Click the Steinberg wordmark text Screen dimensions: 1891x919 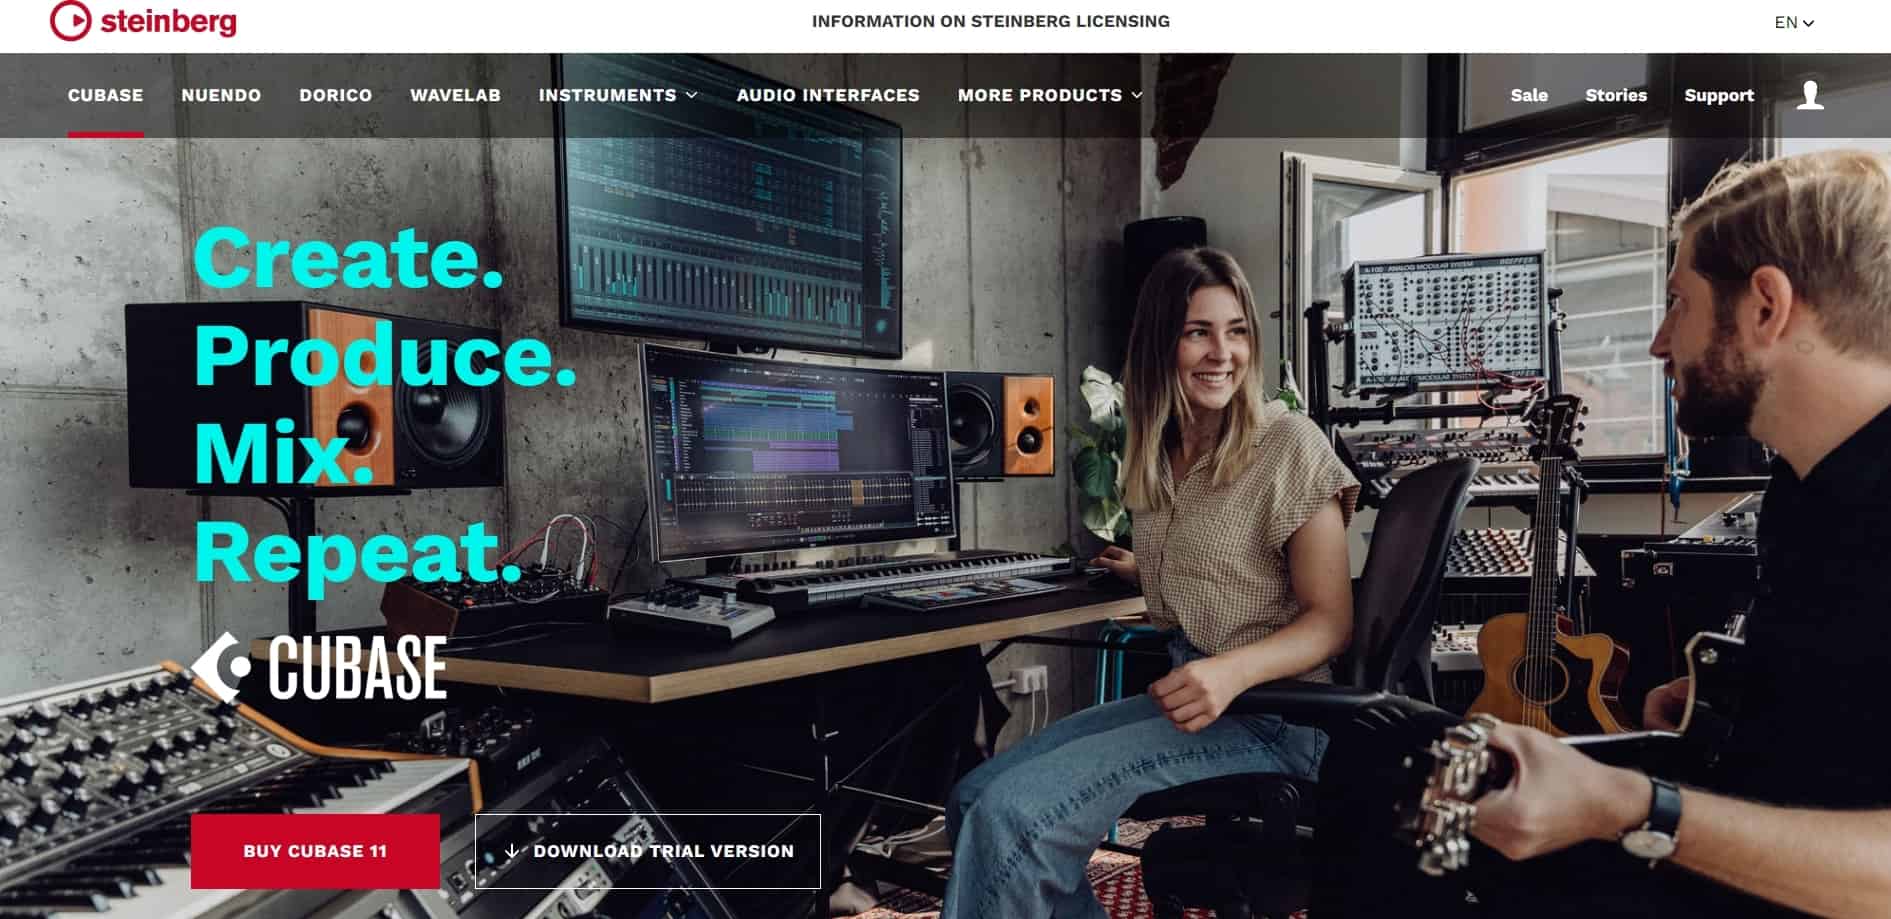click(x=169, y=21)
